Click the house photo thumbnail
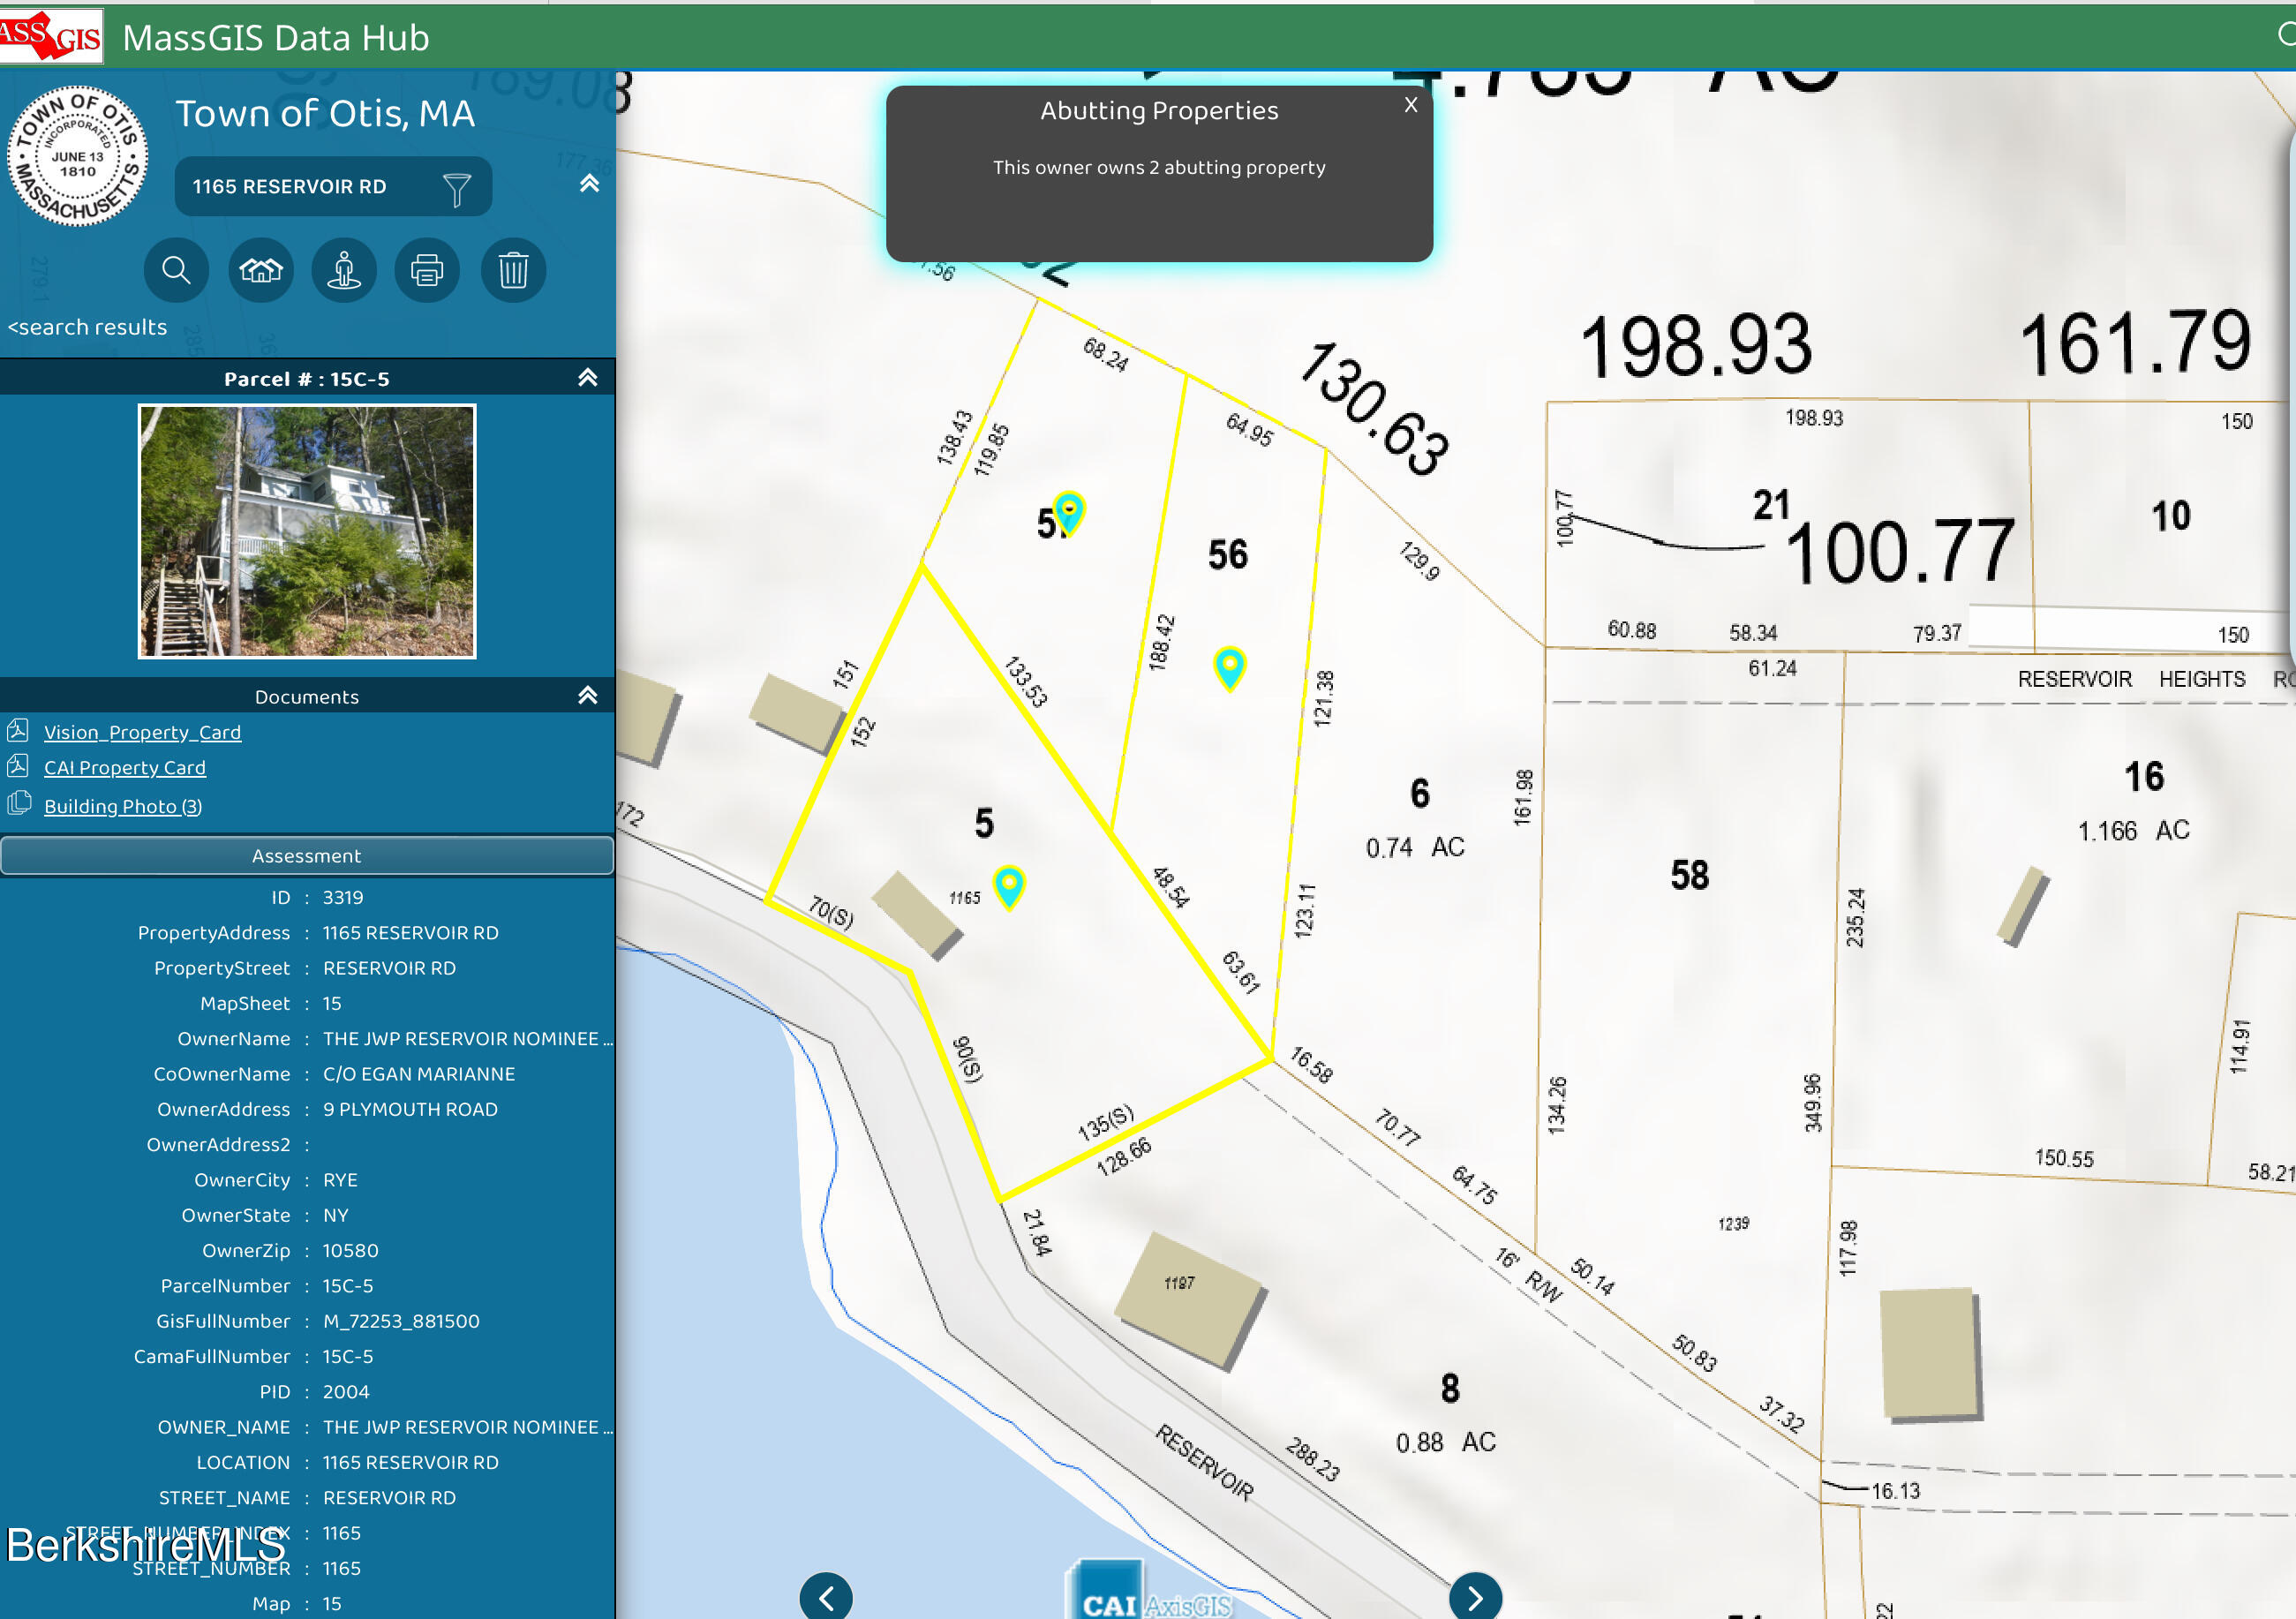Screen dimensions: 2296x1619 [307, 532]
